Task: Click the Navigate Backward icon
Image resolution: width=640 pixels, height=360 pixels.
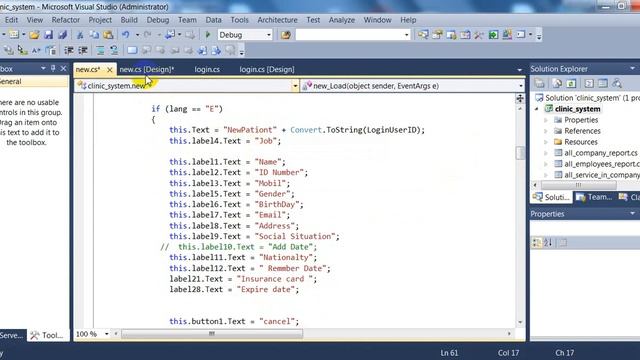Action: [x=170, y=35]
